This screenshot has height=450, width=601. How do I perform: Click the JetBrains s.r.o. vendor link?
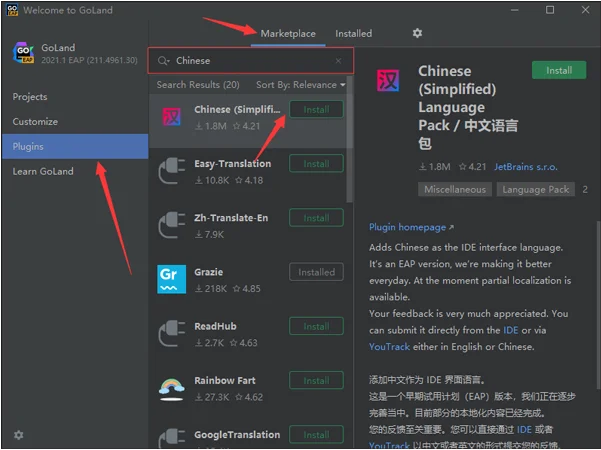(525, 167)
